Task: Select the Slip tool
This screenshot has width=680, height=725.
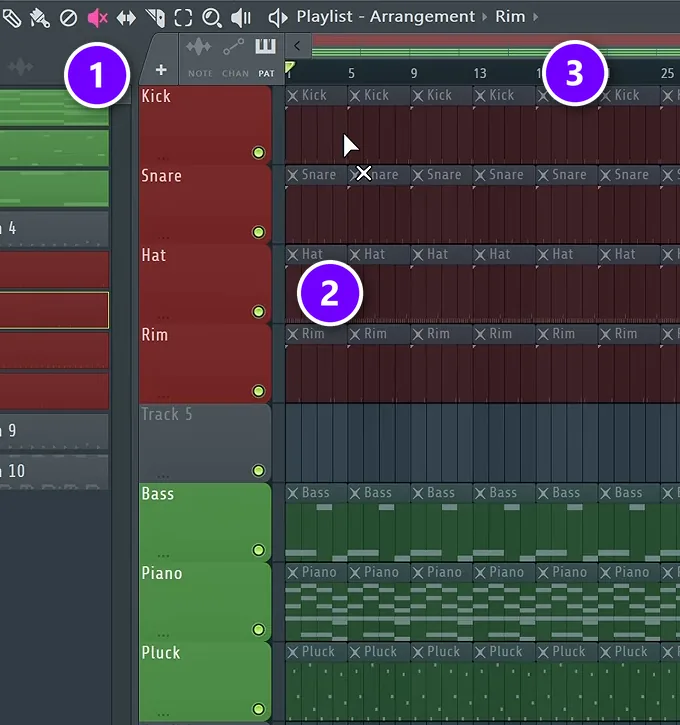Action: coord(126,18)
